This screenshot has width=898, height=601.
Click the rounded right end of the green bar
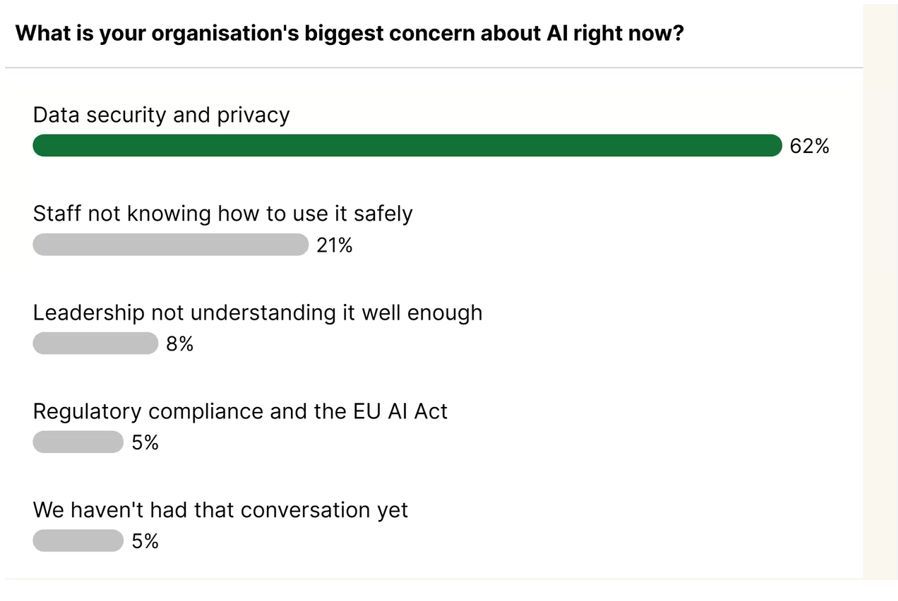pos(774,146)
